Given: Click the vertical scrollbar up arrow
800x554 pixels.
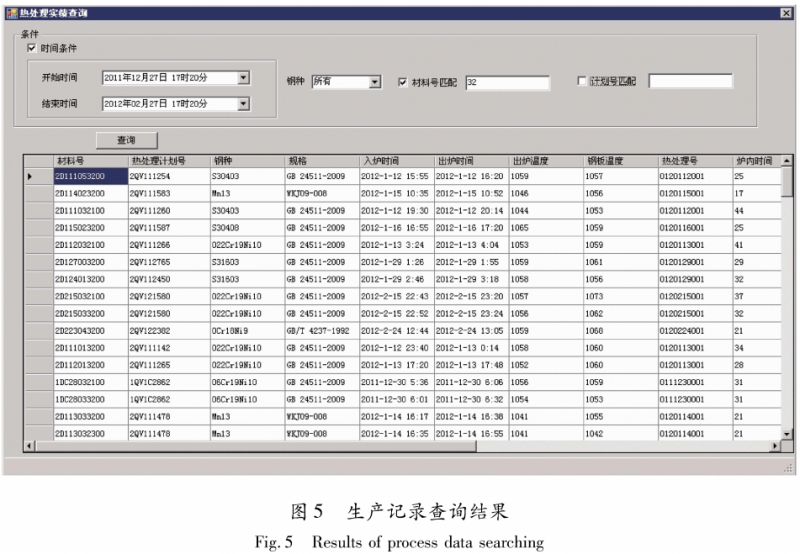Looking at the screenshot, I should [x=786, y=161].
